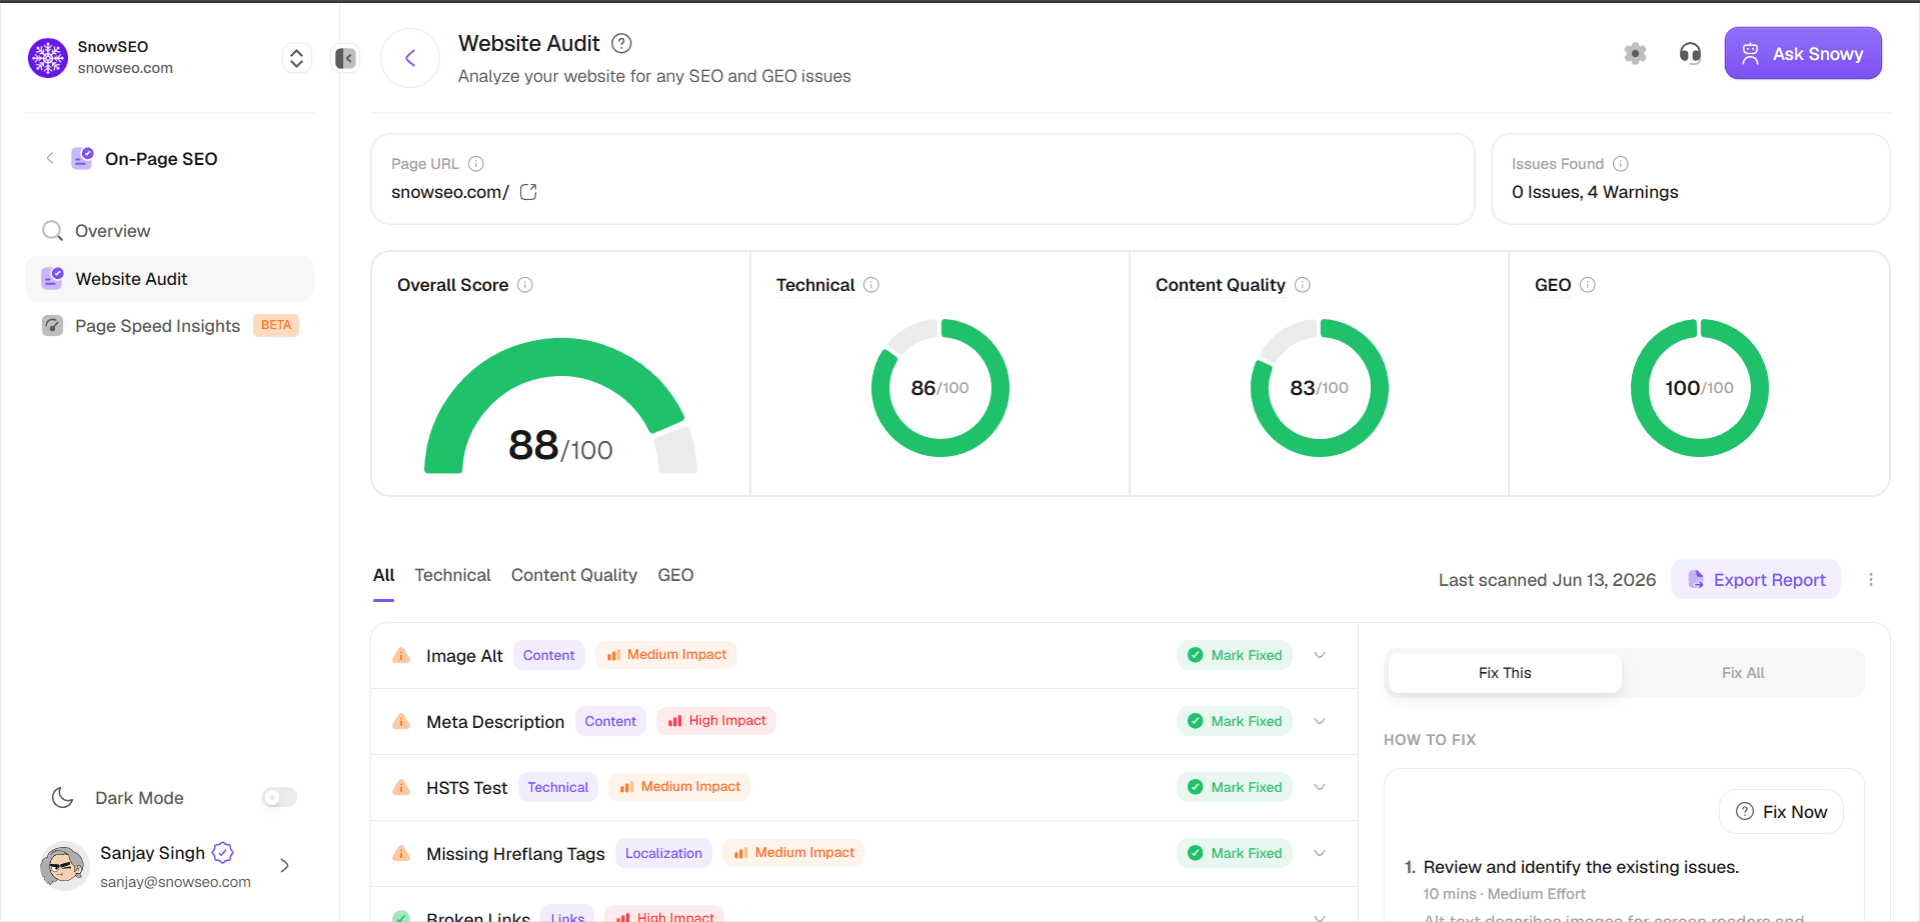This screenshot has height=922, width=1920.
Task: Open the three-dot more options menu
Action: click(x=1871, y=580)
